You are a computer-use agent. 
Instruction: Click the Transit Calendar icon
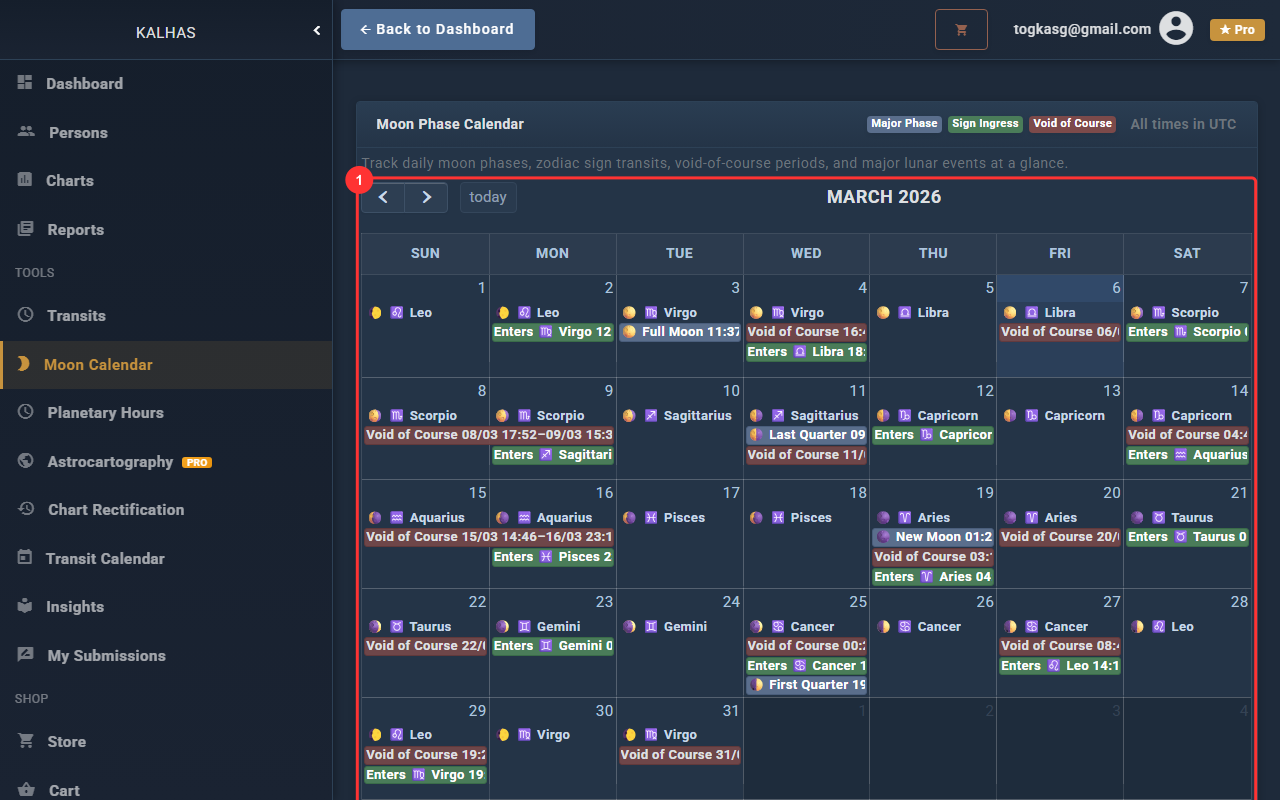click(x=25, y=558)
